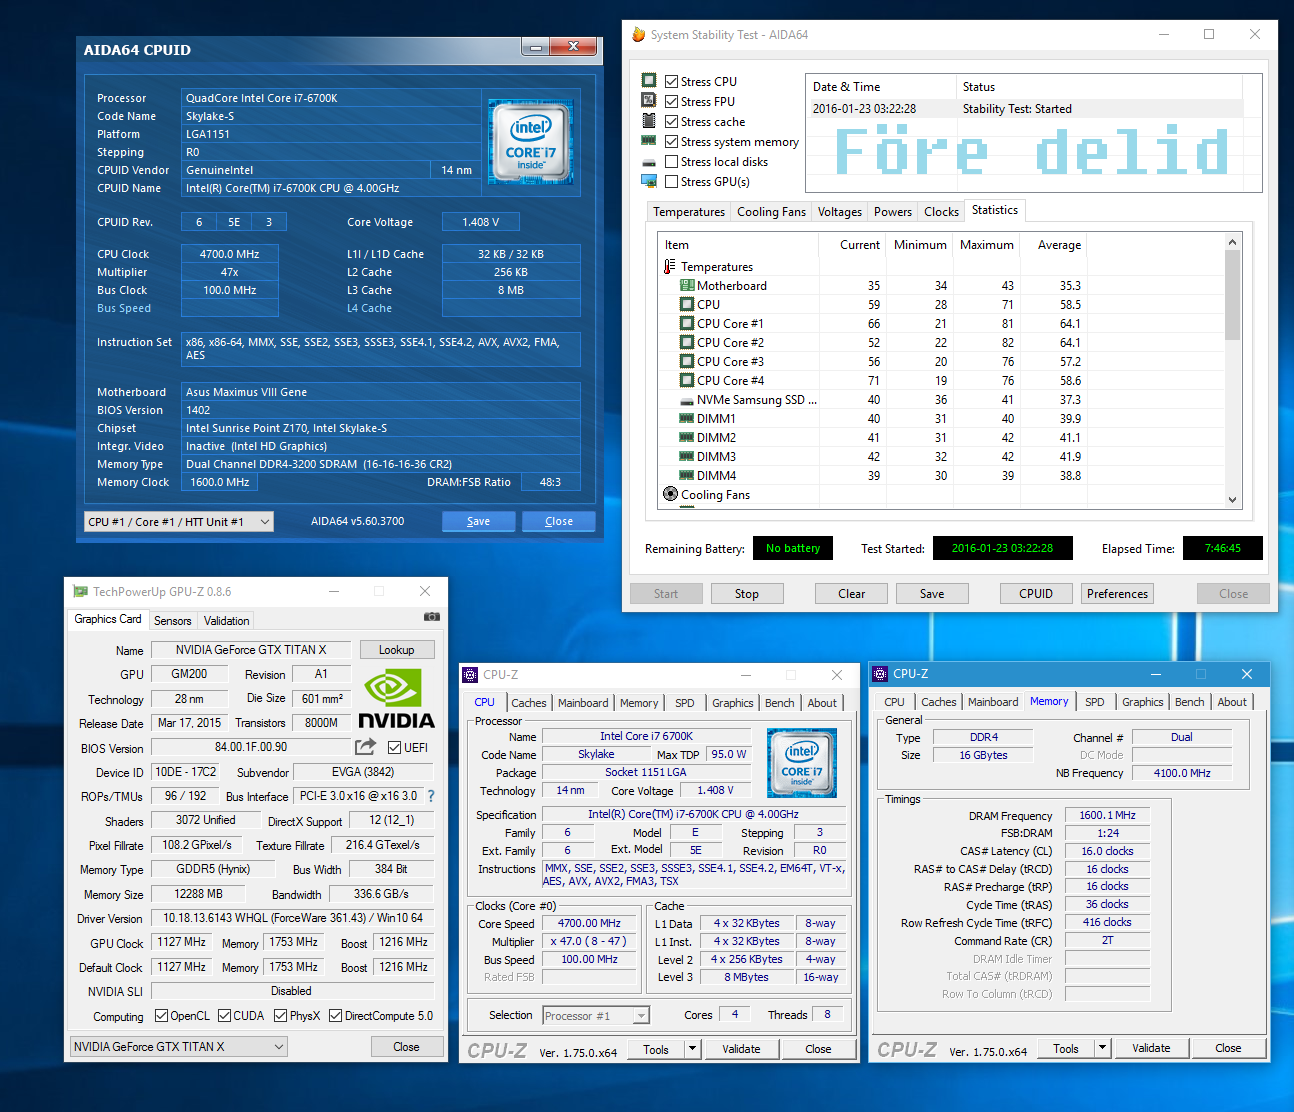Click the CPU Core #4 temperature icon
The width and height of the screenshot is (1294, 1112).
686,381
